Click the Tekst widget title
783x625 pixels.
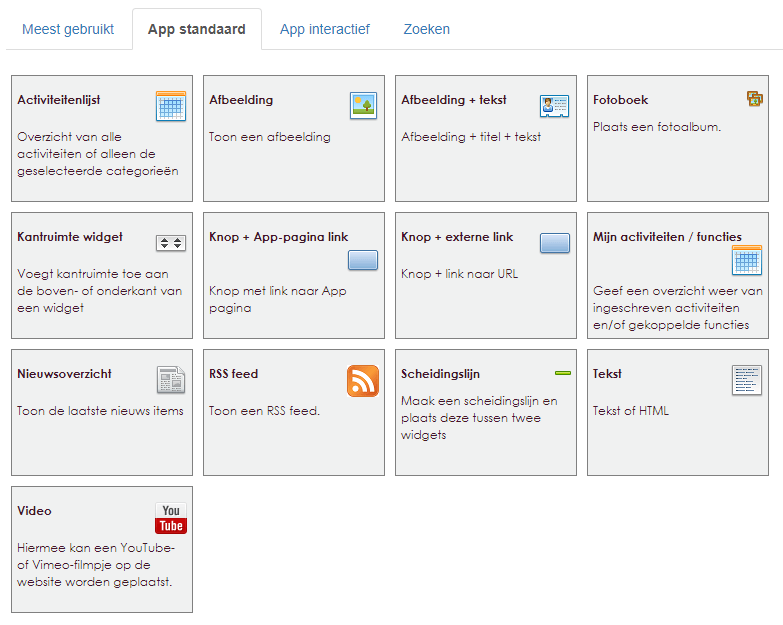607,373
